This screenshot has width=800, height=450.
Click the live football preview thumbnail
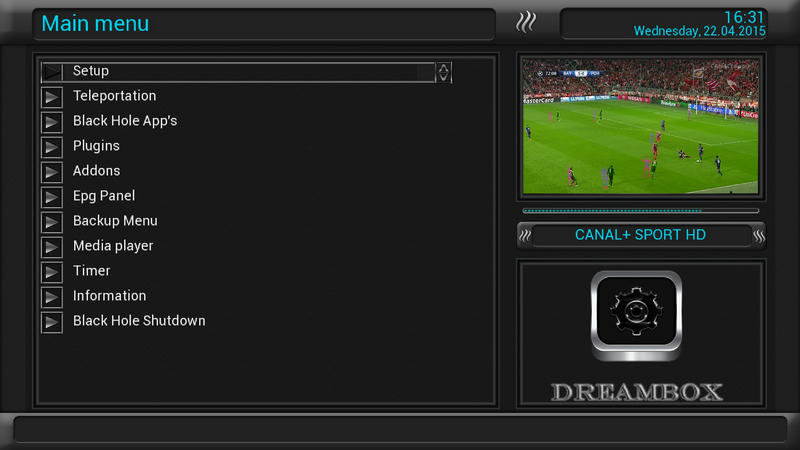(x=641, y=126)
